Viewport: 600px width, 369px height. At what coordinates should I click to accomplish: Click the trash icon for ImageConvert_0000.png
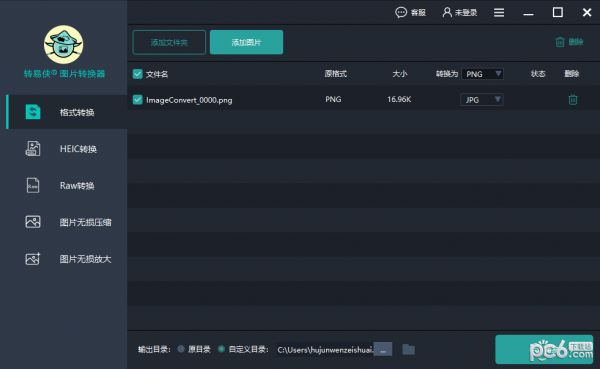(572, 100)
